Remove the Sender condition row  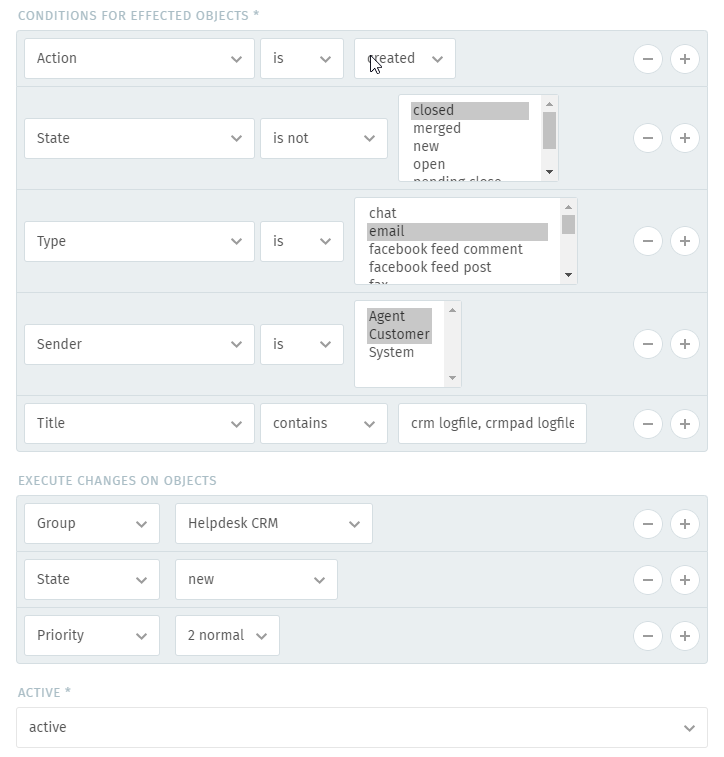pyautogui.click(x=648, y=344)
